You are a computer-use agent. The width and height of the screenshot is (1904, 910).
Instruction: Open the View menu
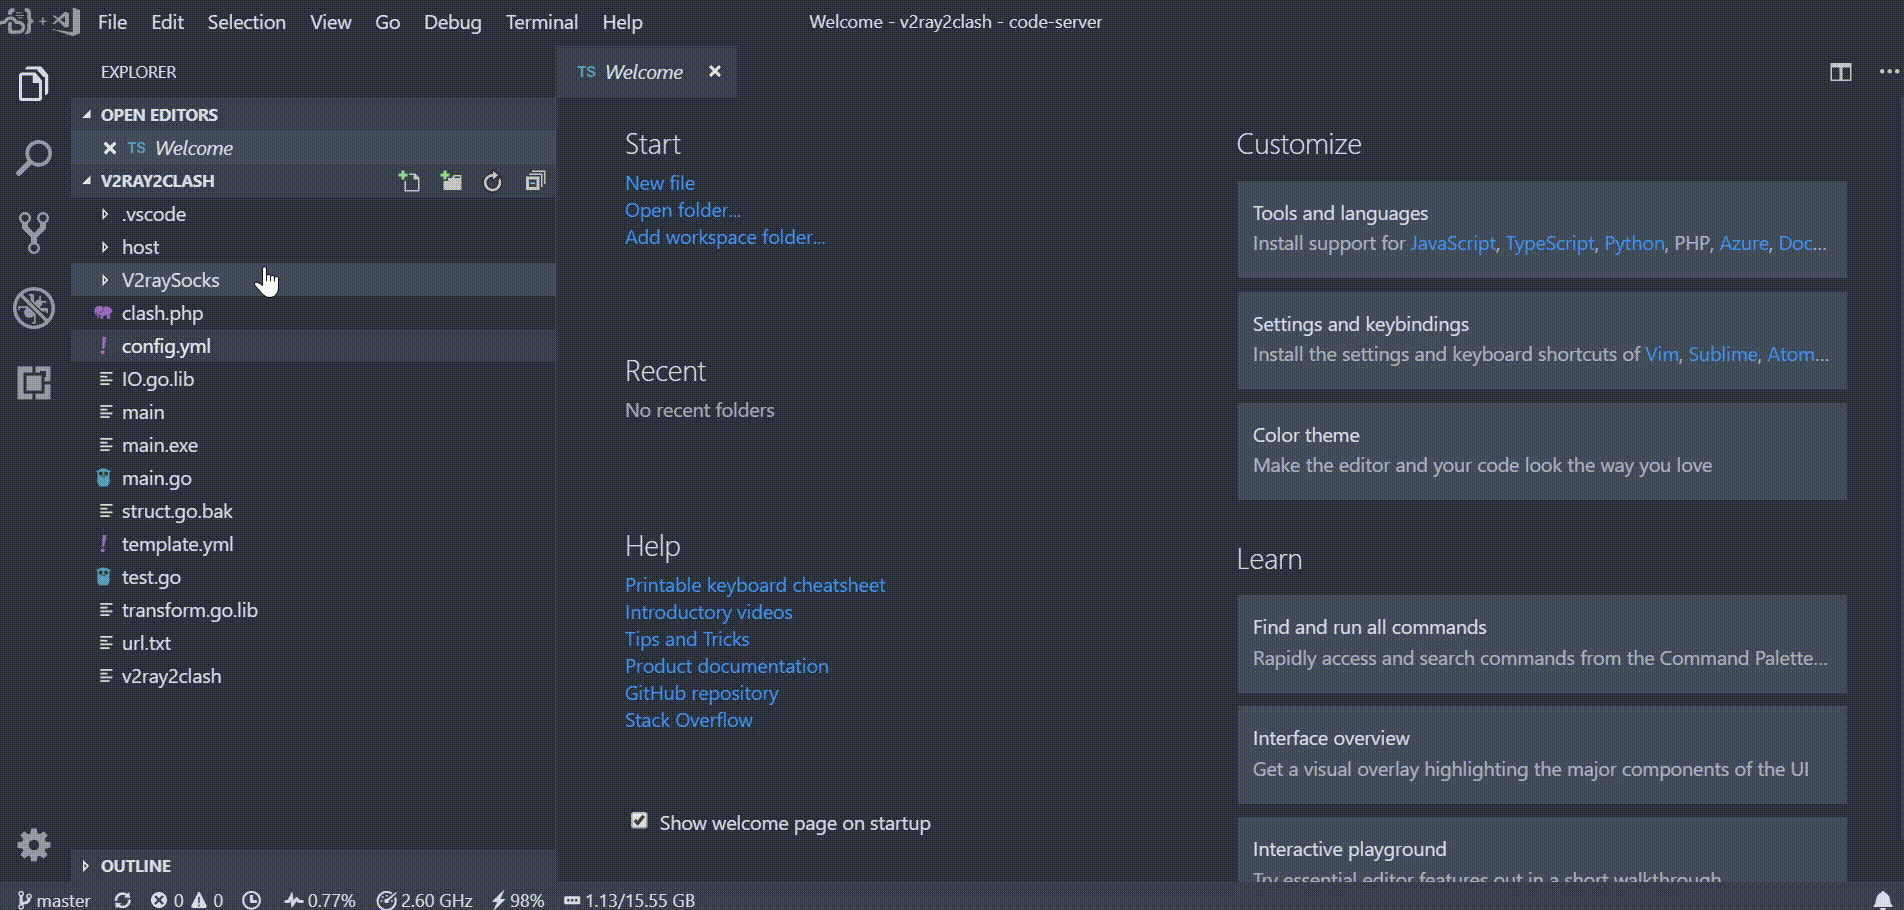pos(330,22)
